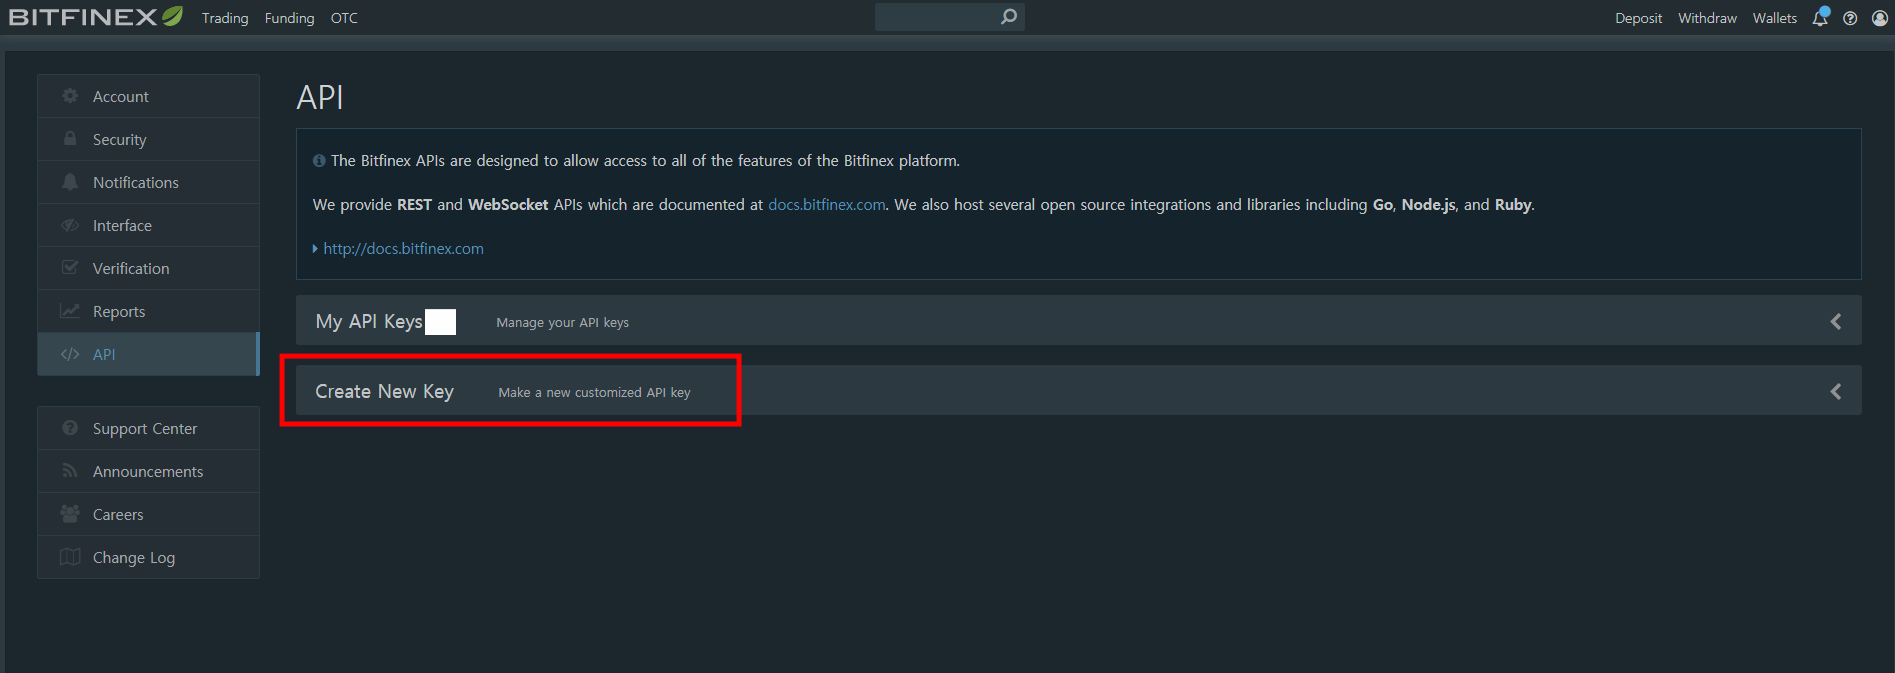The height and width of the screenshot is (673, 1895).
Task: Select Notifications in the sidebar
Action: pyautogui.click(x=148, y=182)
